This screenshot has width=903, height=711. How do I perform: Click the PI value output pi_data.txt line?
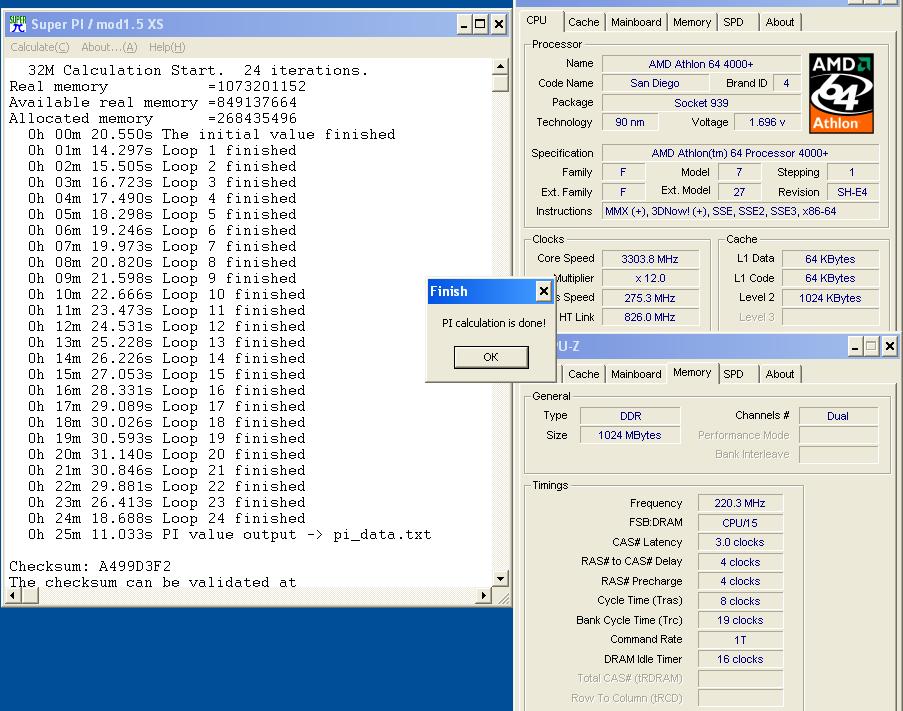[229, 534]
